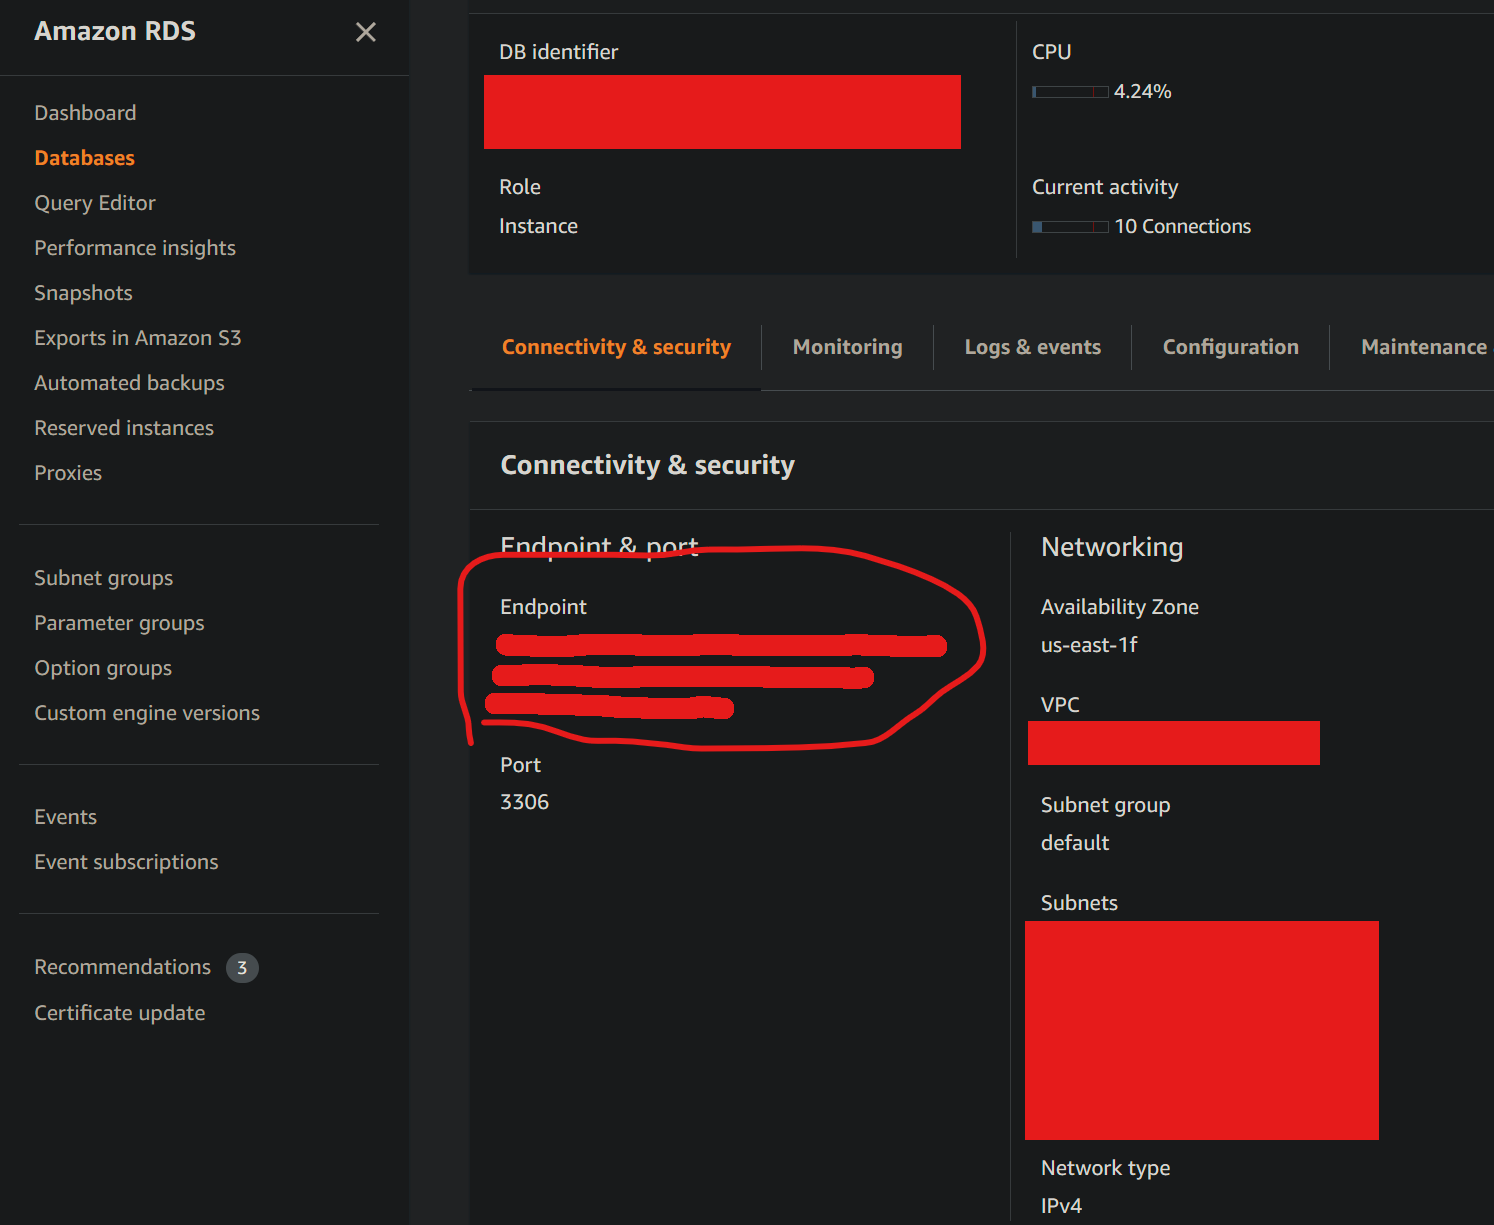Open Automated backups

129,382
